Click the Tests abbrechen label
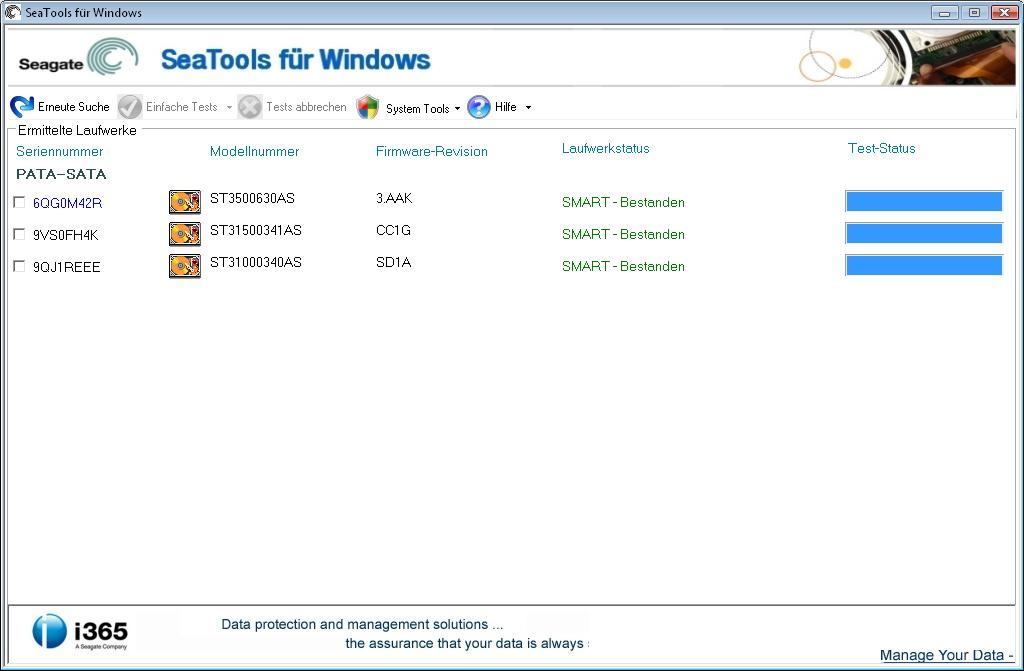1024x671 pixels. click(306, 106)
